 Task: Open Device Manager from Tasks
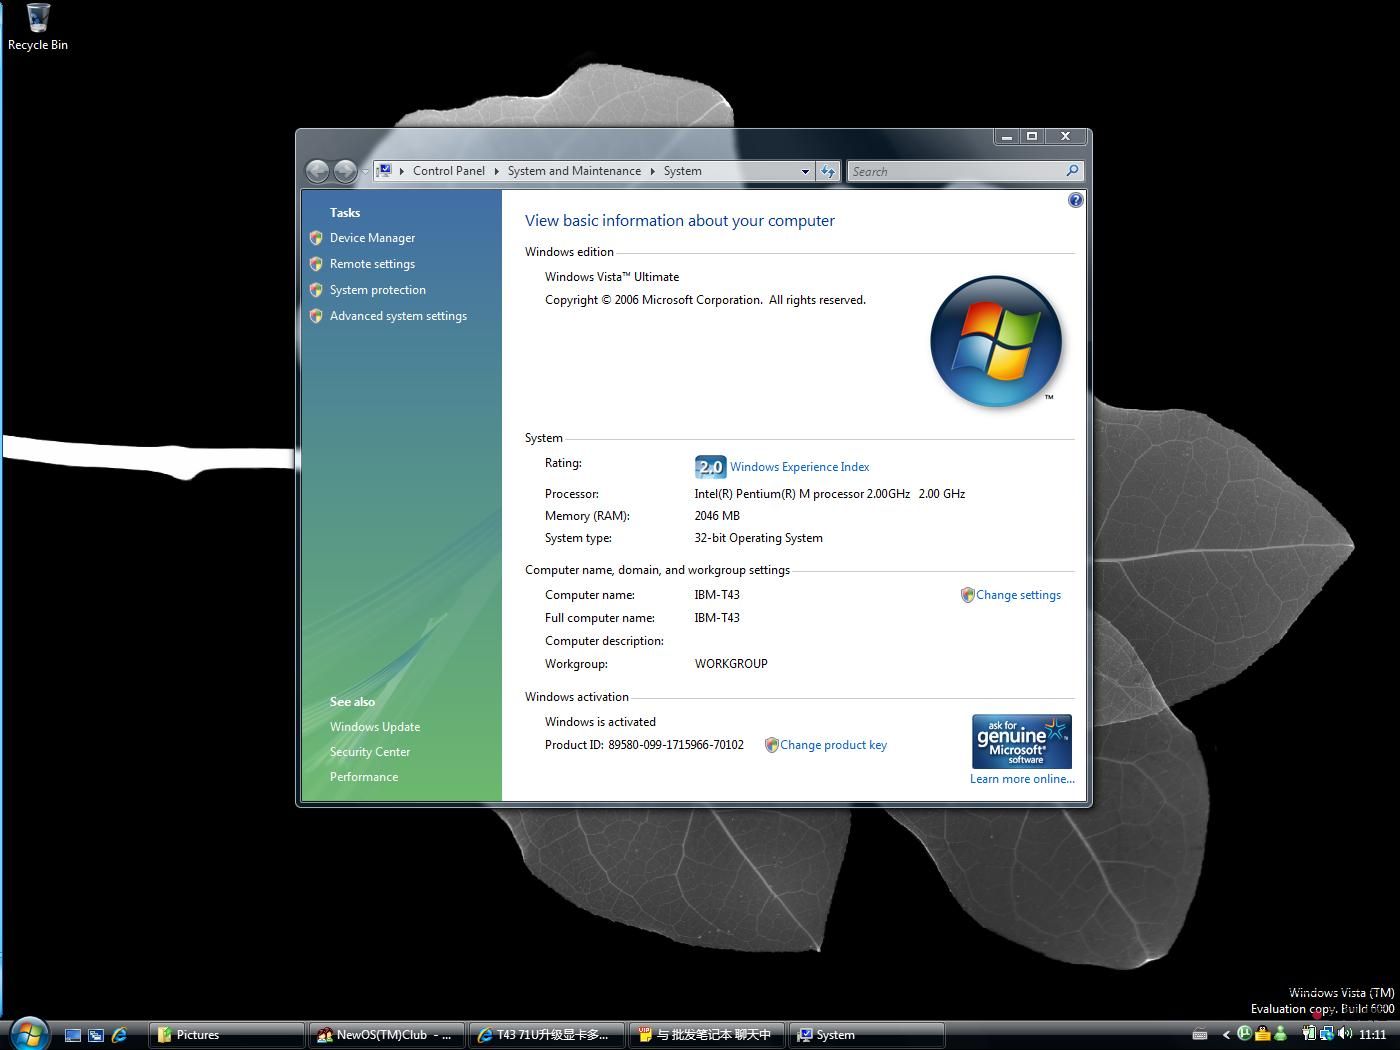[372, 238]
